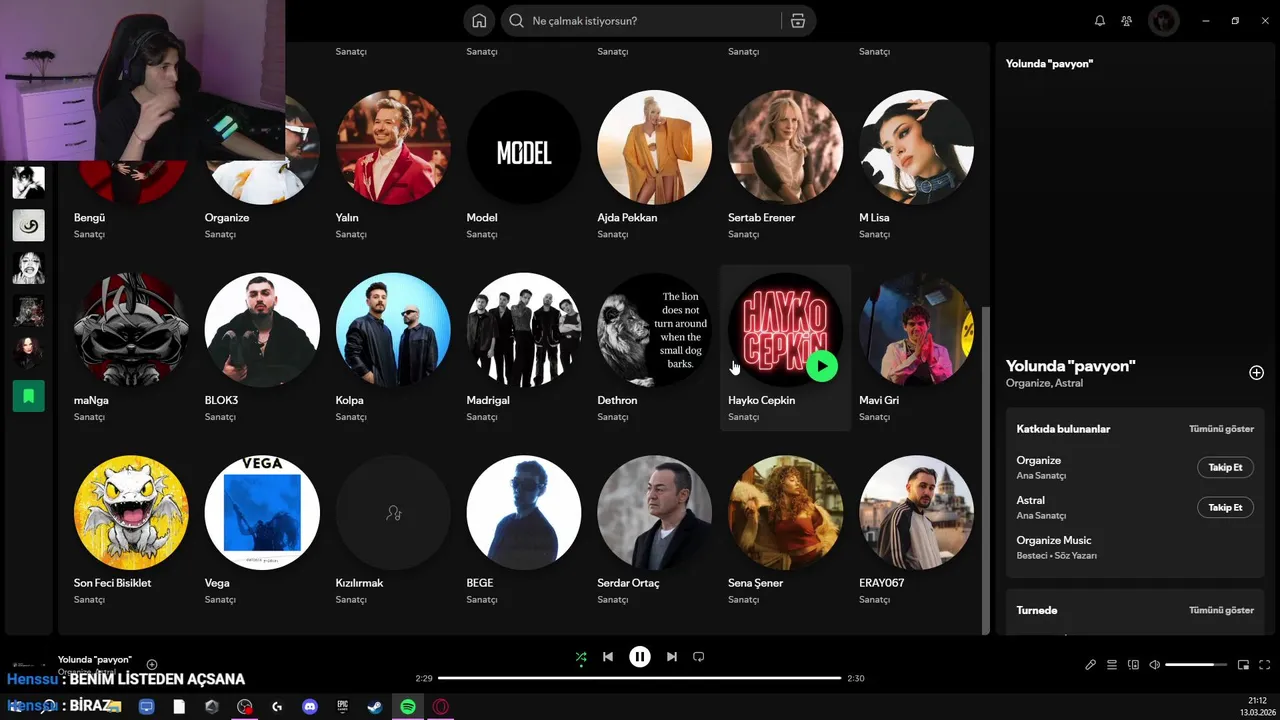This screenshot has width=1280, height=720.
Task: Play Hayko Cepkin with green play button
Action: (x=822, y=366)
